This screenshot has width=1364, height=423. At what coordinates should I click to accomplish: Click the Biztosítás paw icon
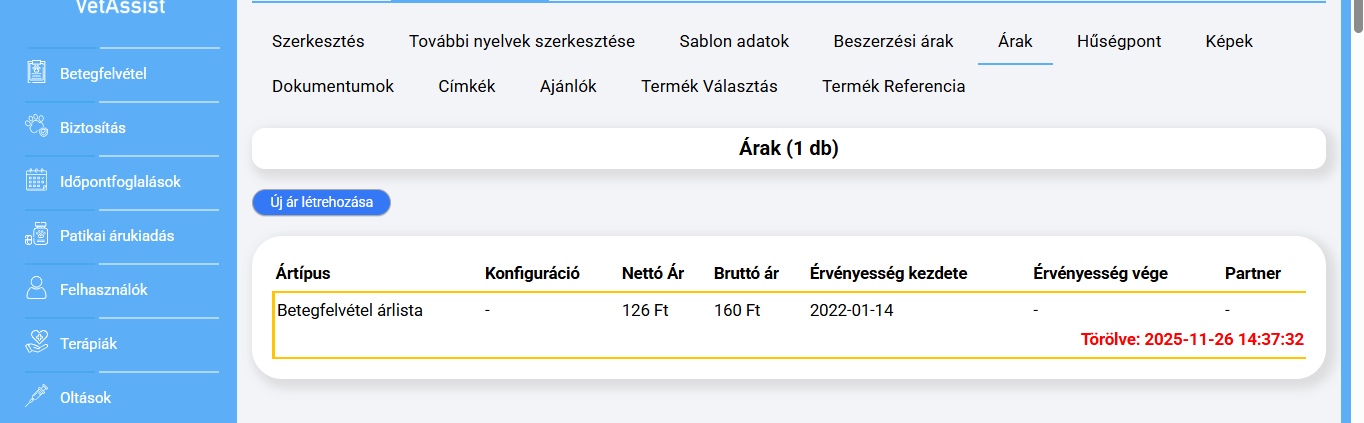tap(37, 127)
